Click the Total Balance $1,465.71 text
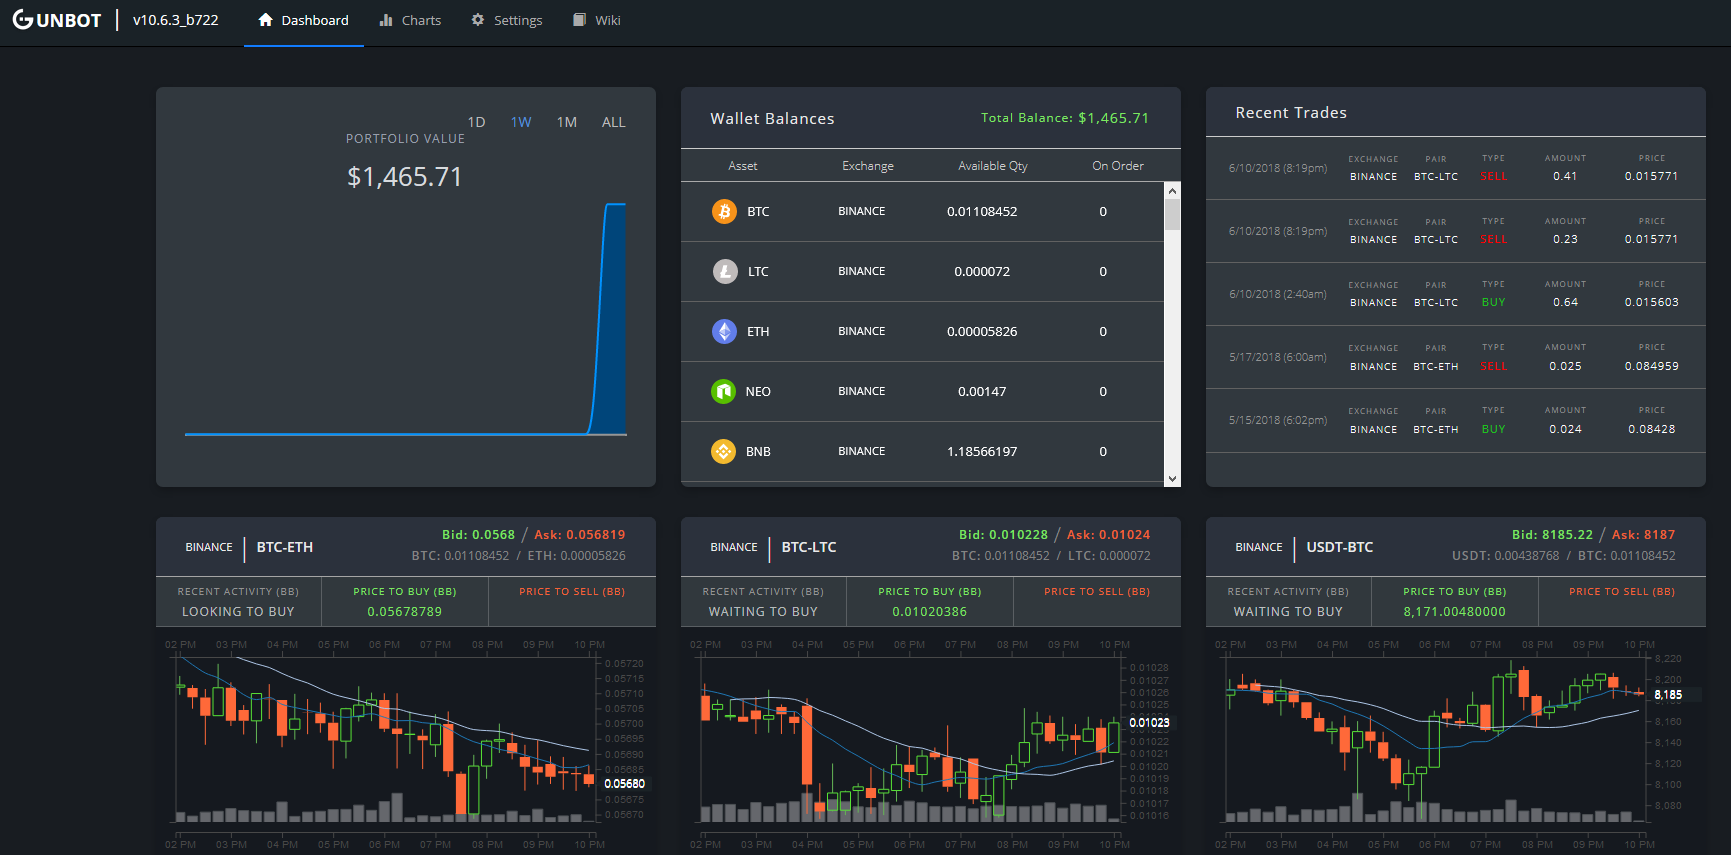This screenshot has height=855, width=1731. pyautogui.click(x=1065, y=118)
